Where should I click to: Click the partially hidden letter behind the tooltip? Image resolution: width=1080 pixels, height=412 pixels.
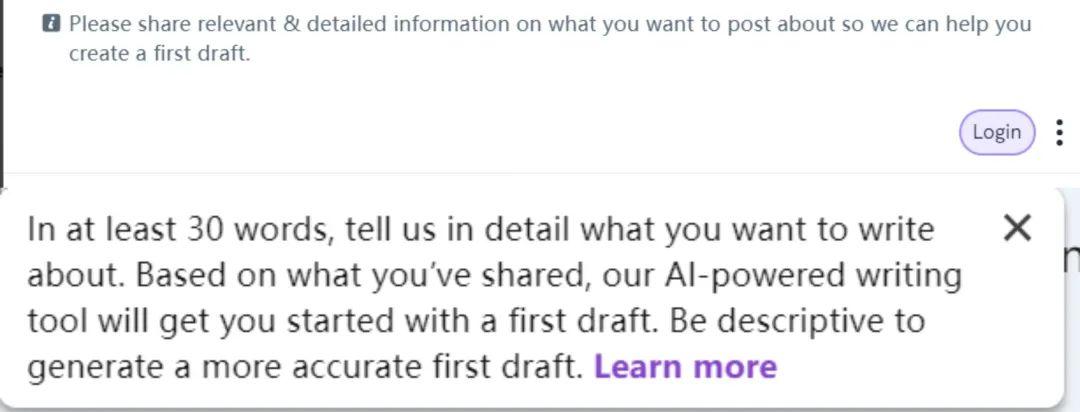tap(1072, 258)
